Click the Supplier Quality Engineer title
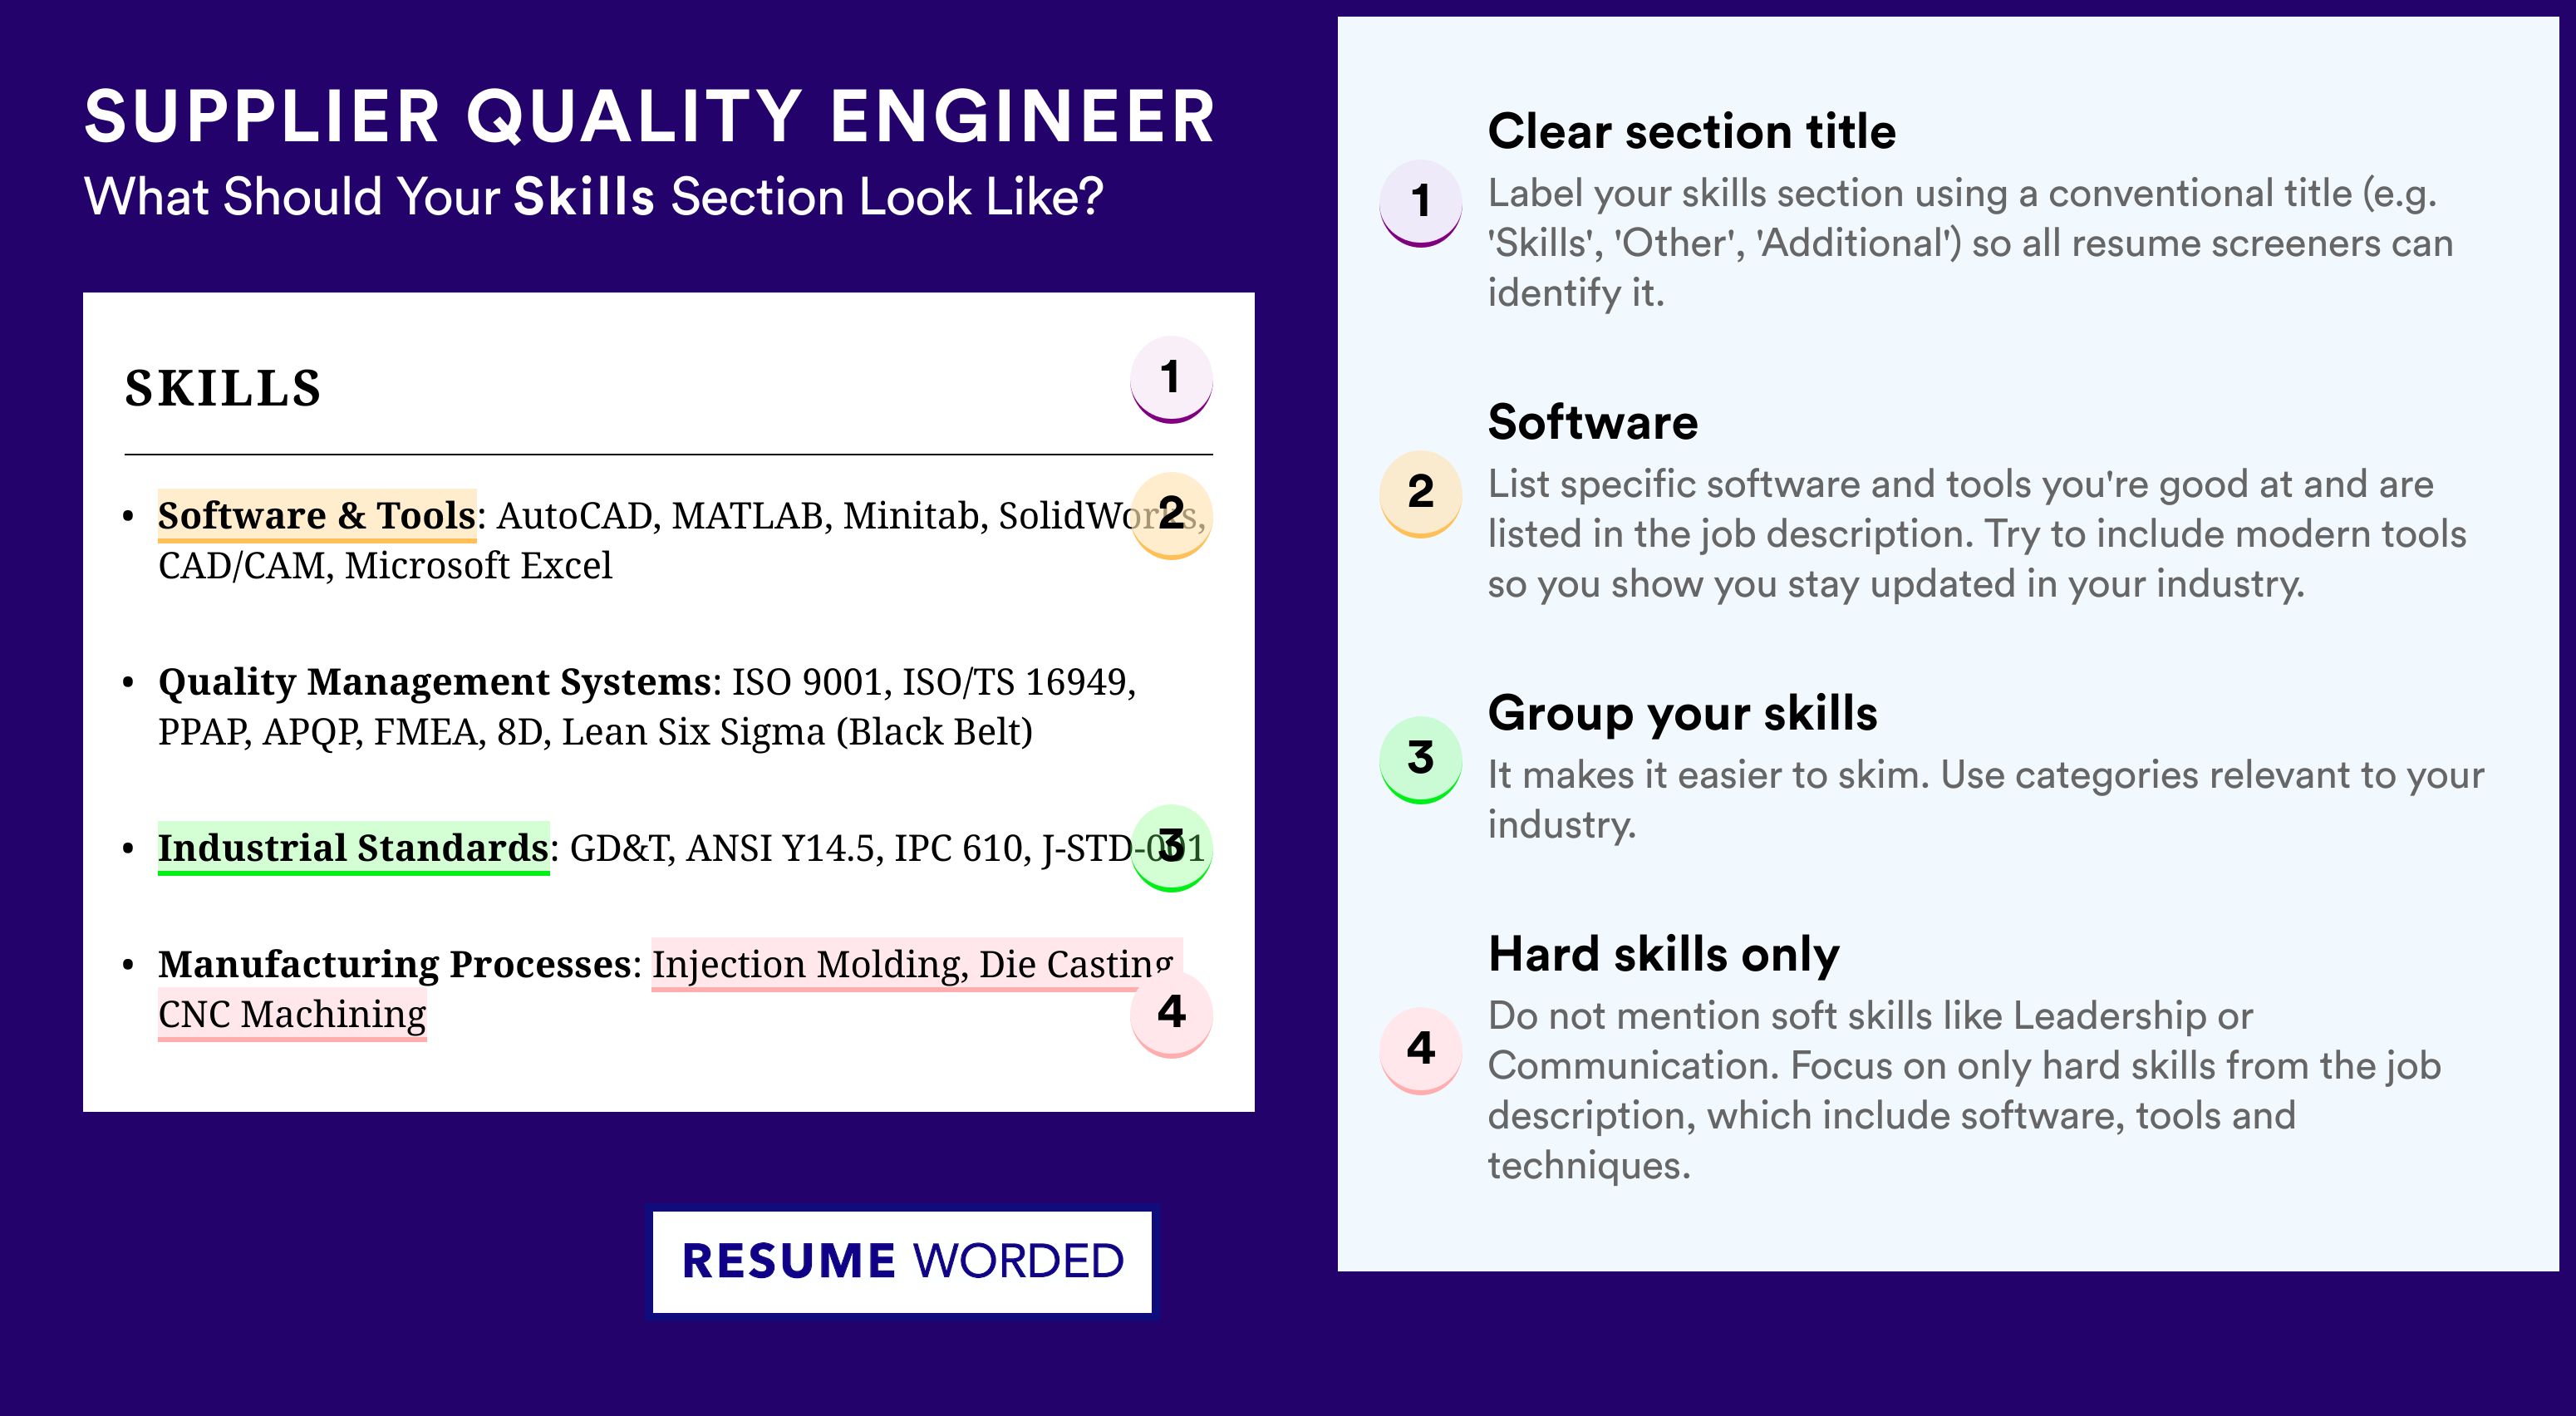 click(650, 117)
